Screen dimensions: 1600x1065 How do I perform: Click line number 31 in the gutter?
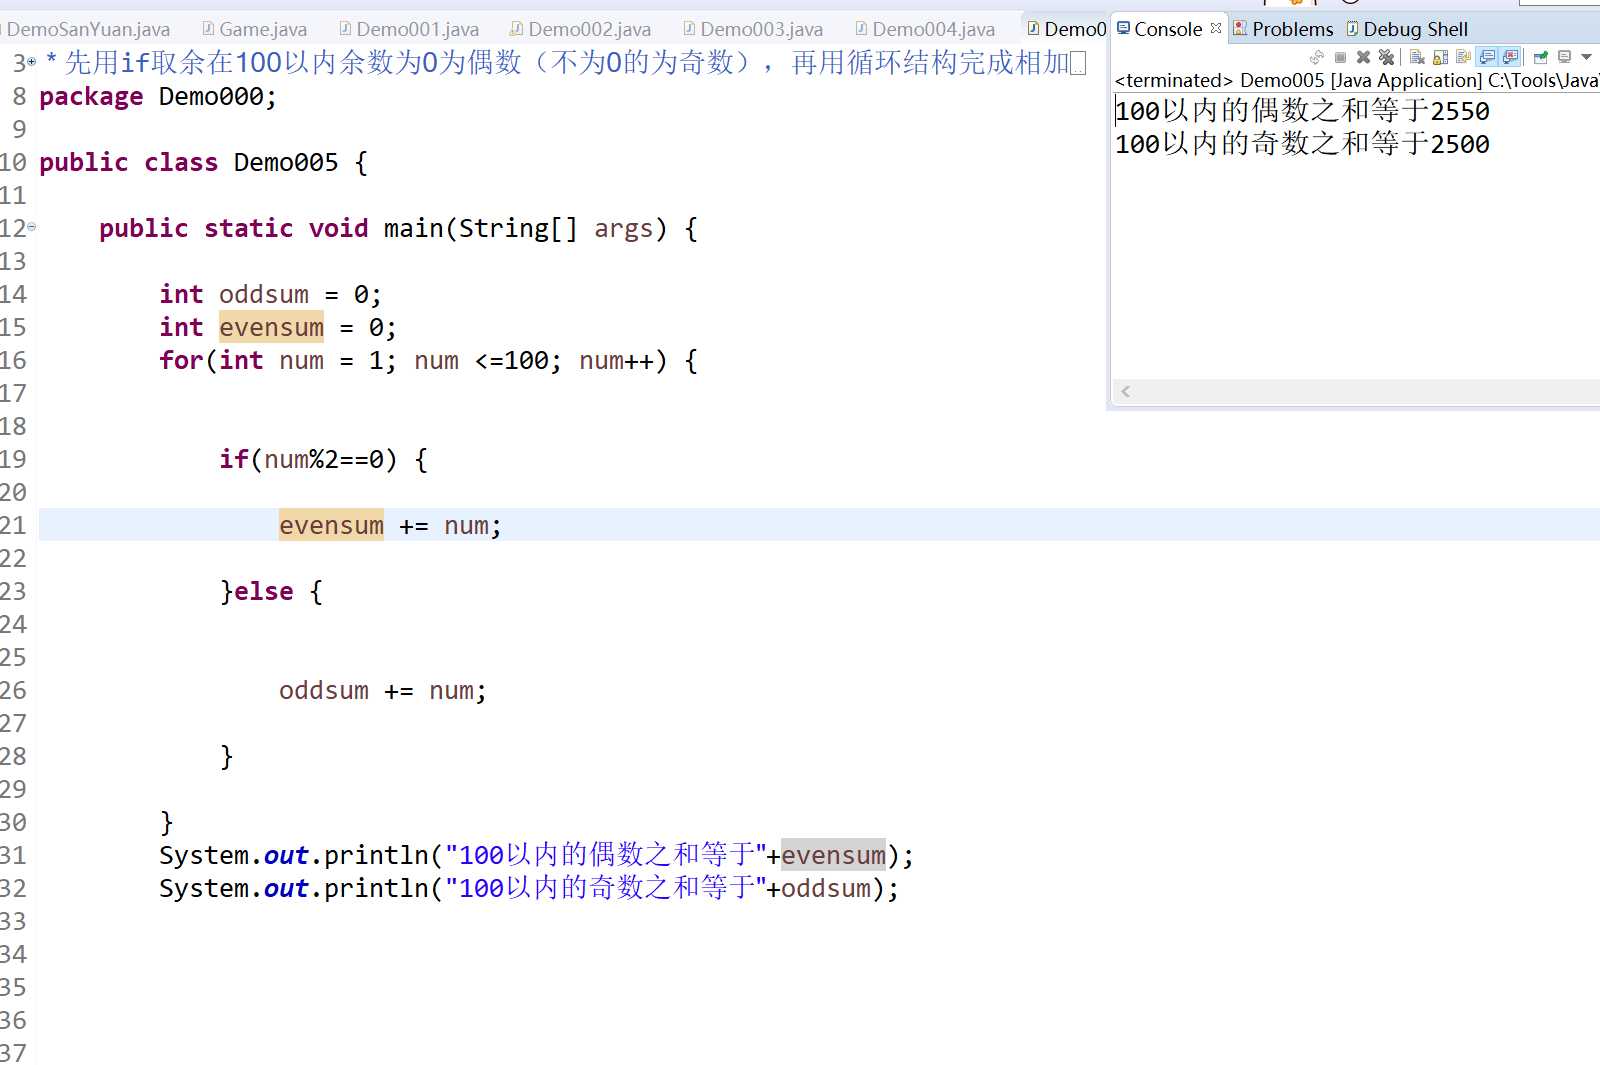pyautogui.click(x=13, y=855)
